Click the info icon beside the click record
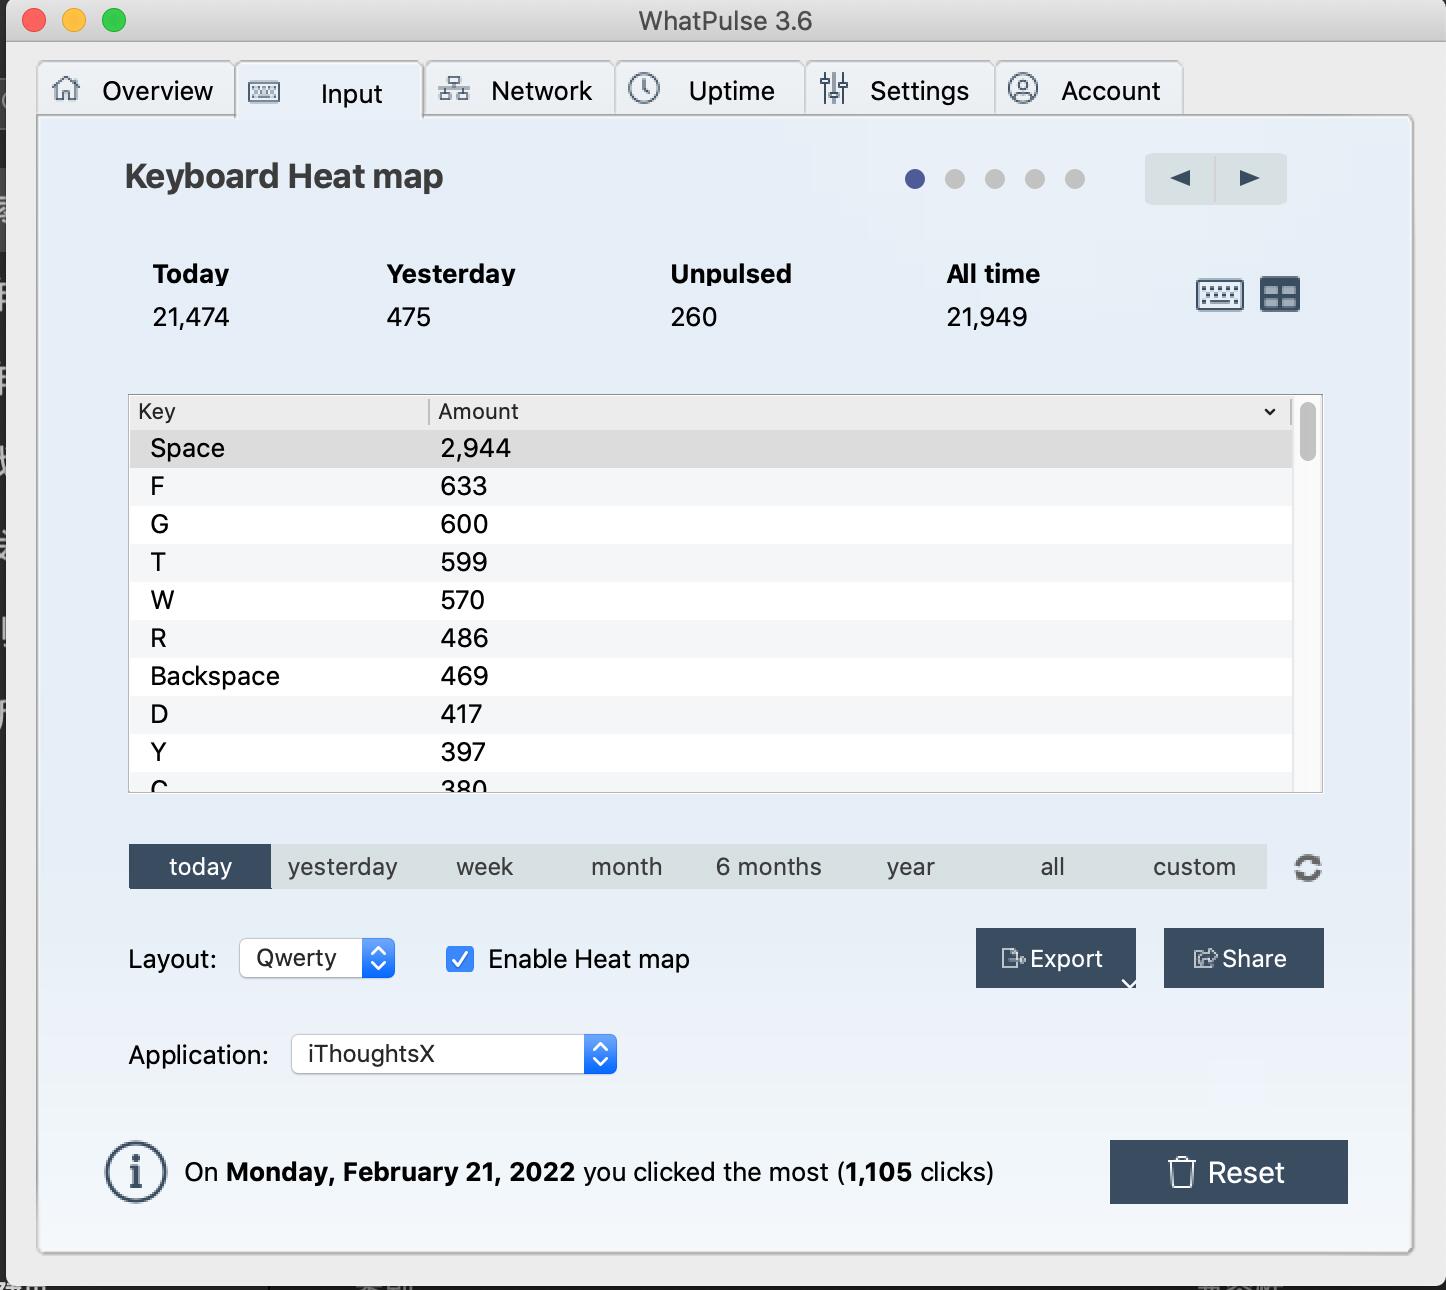 (x=135, y=1172)
